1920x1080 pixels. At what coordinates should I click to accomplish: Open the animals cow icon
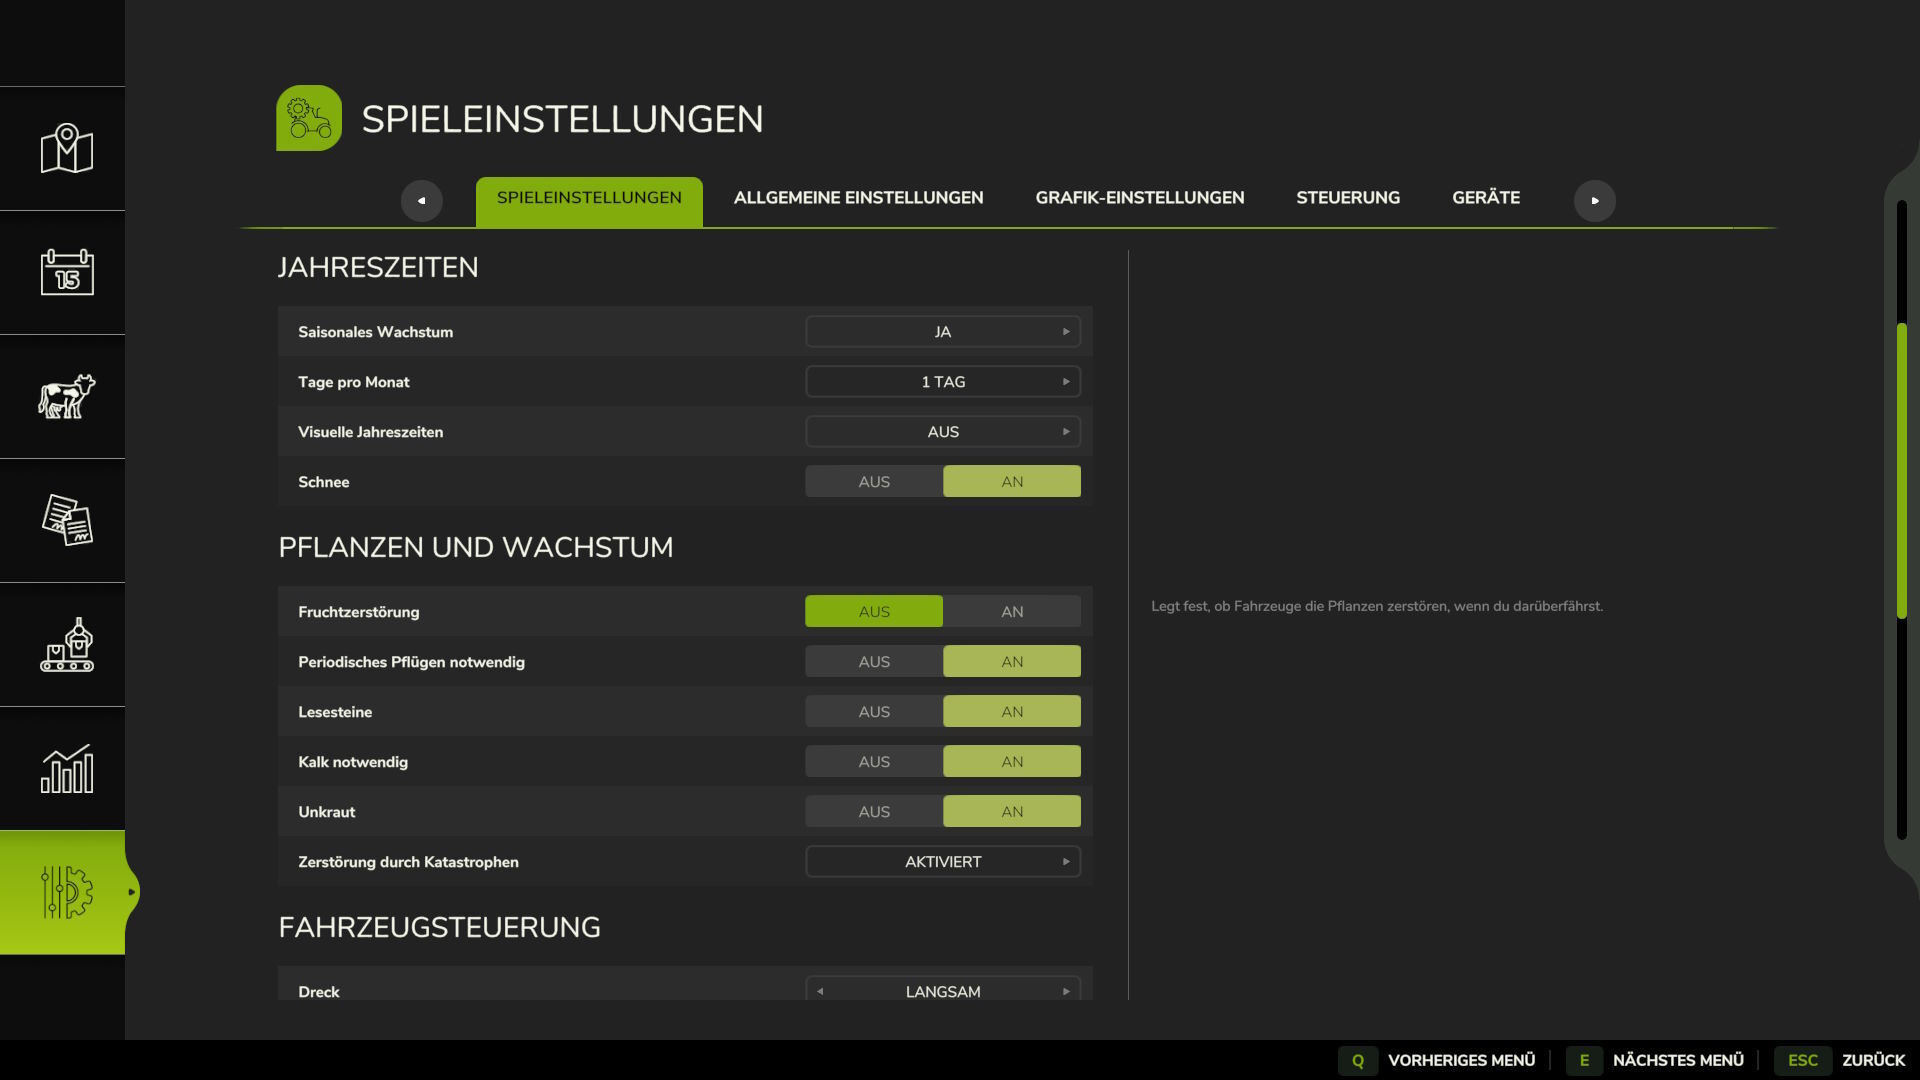[66, 396]
